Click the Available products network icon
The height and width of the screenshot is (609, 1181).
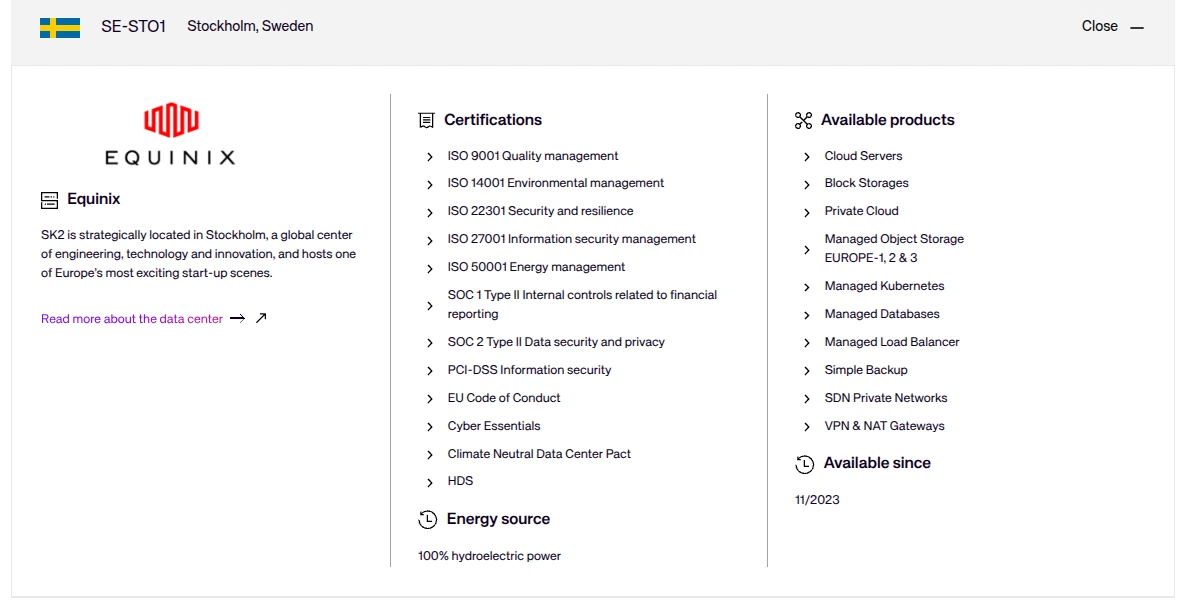pos(804,120)
